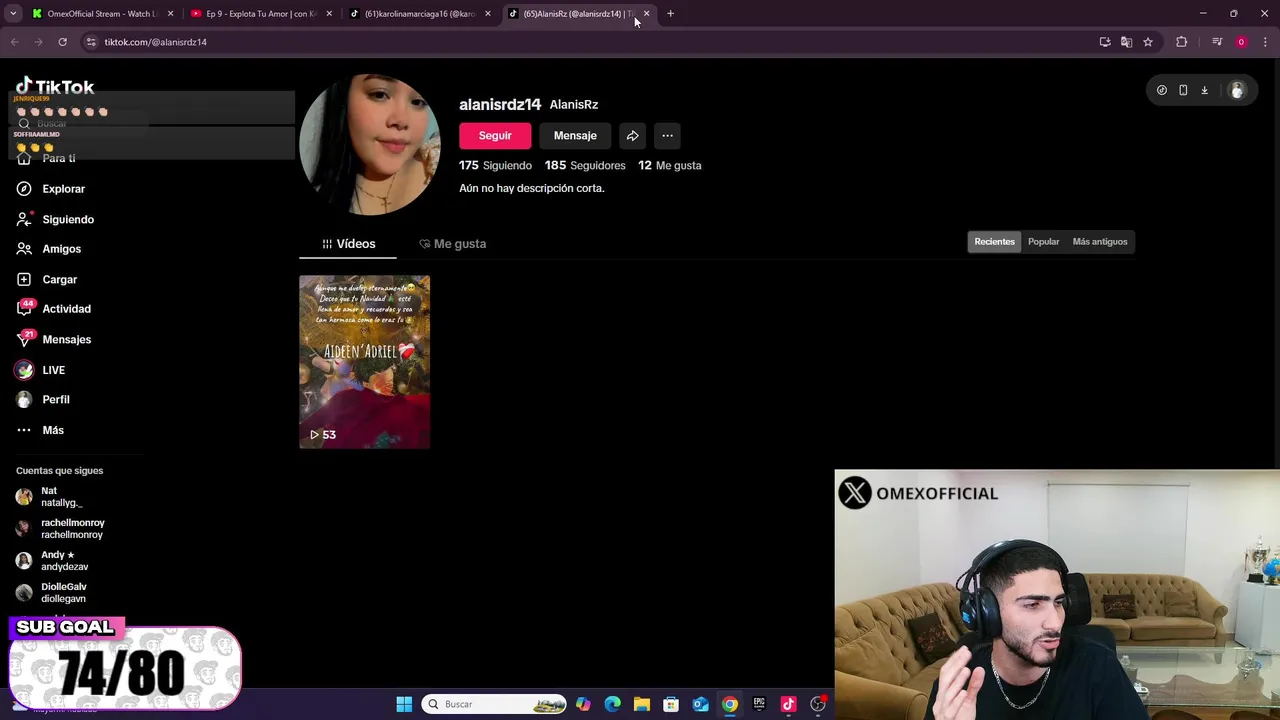Screen dimensions: 1280x720
Task: Click the address bar URL
Action: 156,42
